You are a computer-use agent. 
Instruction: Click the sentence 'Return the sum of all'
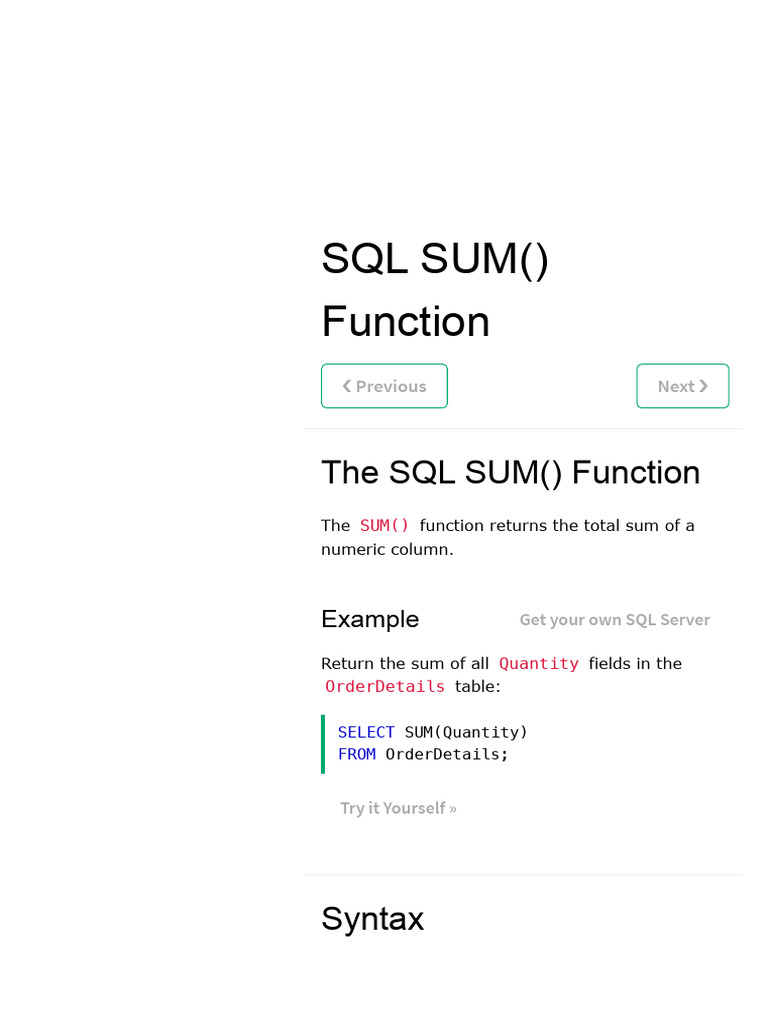click(x=405, y=664)
